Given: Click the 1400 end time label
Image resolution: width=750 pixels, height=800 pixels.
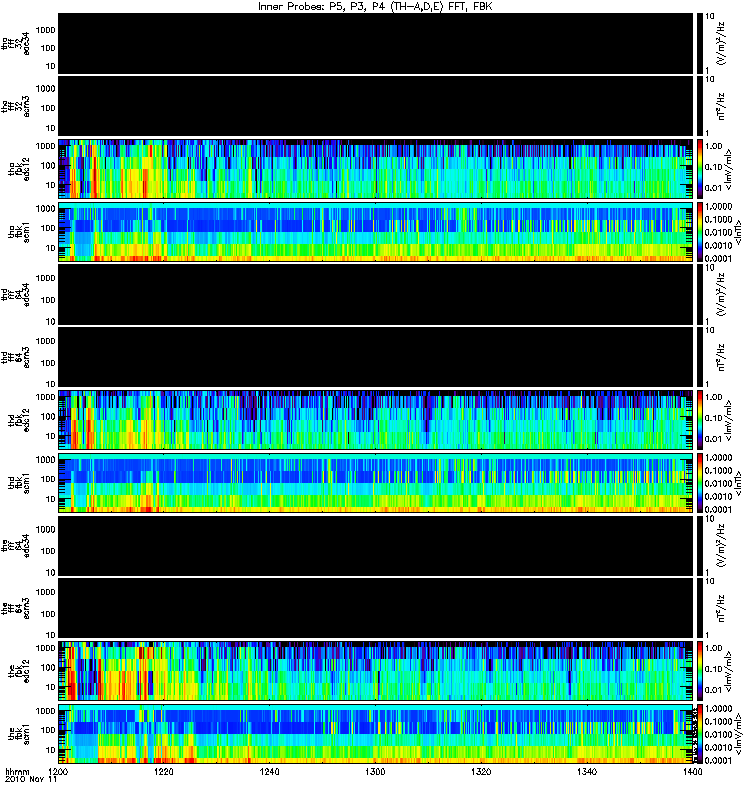Looking at the screenshot, I should coord(693,771).
